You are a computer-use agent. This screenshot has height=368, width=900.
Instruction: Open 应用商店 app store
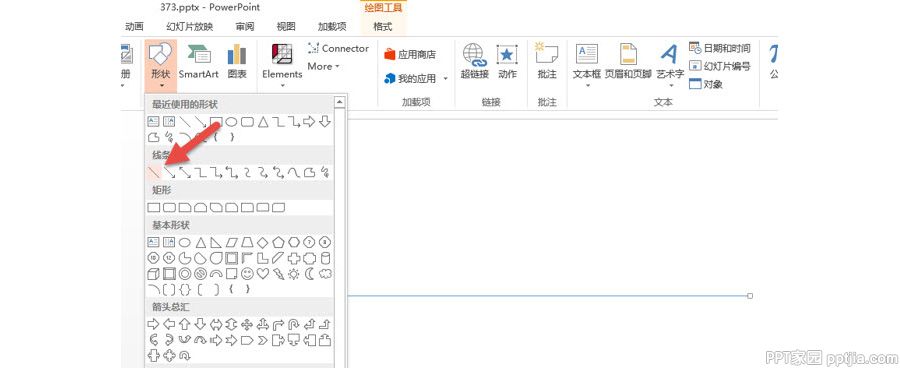click(410, 55)
